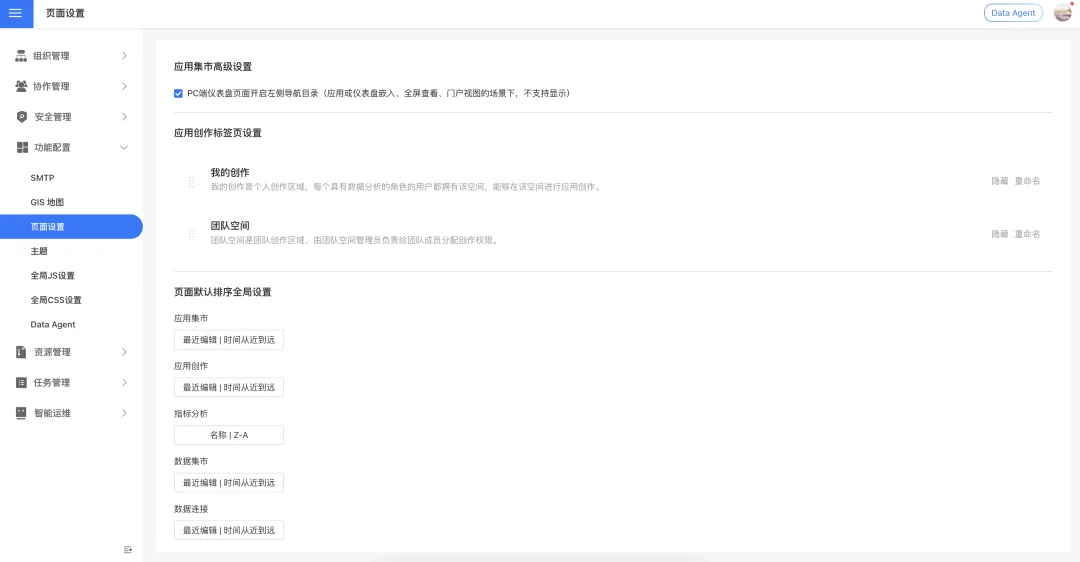This screenshot has height=562, width=1080.
Task: Click the 应用创作标签页设置 heading
Action: tap(218, 133)
